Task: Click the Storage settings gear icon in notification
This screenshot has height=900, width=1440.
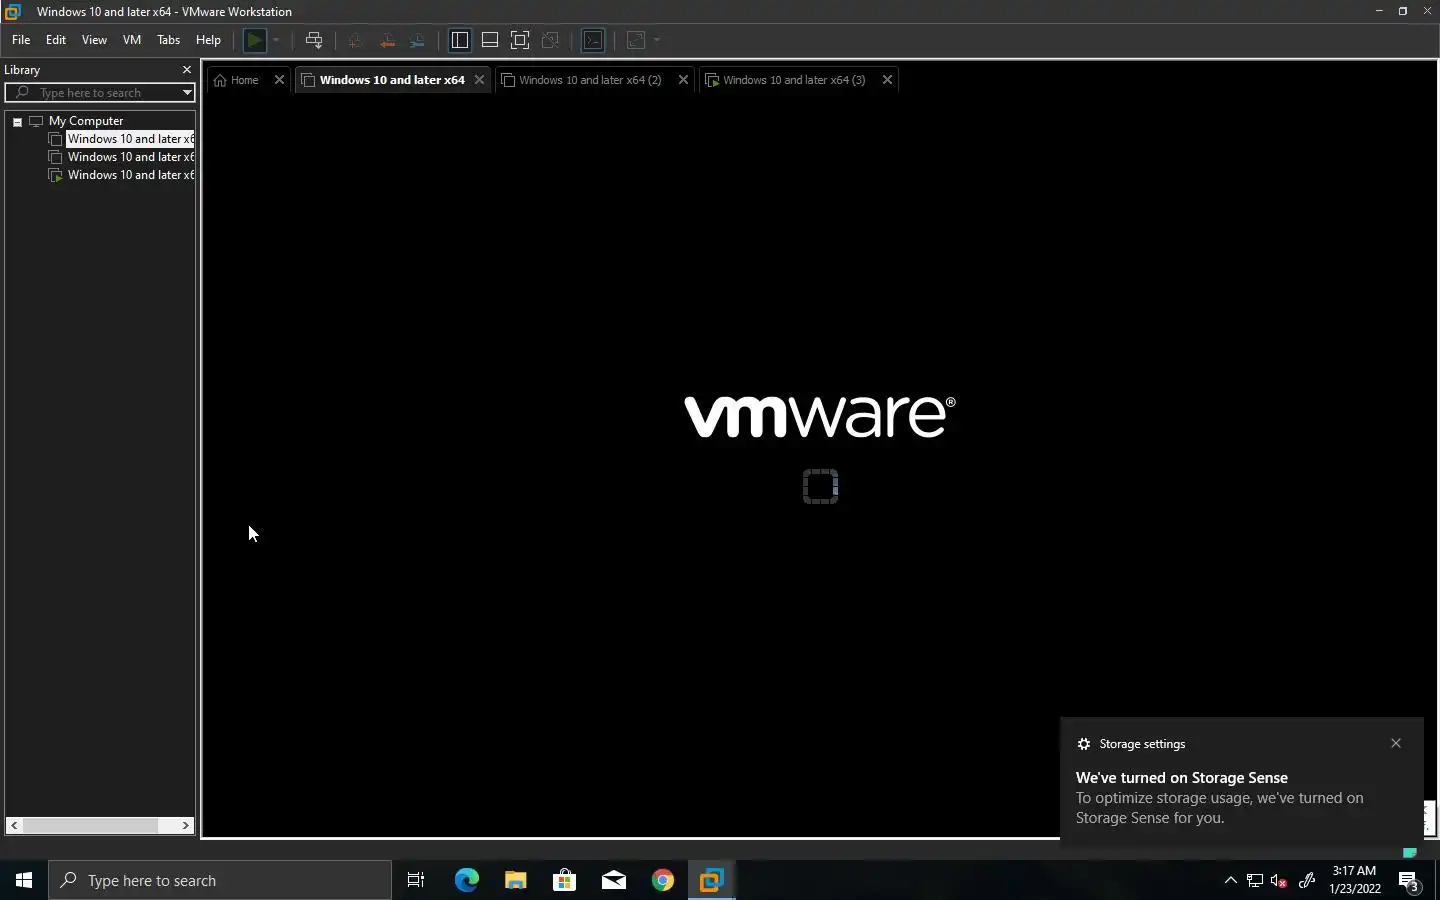Action: (x=1084, y=744)
